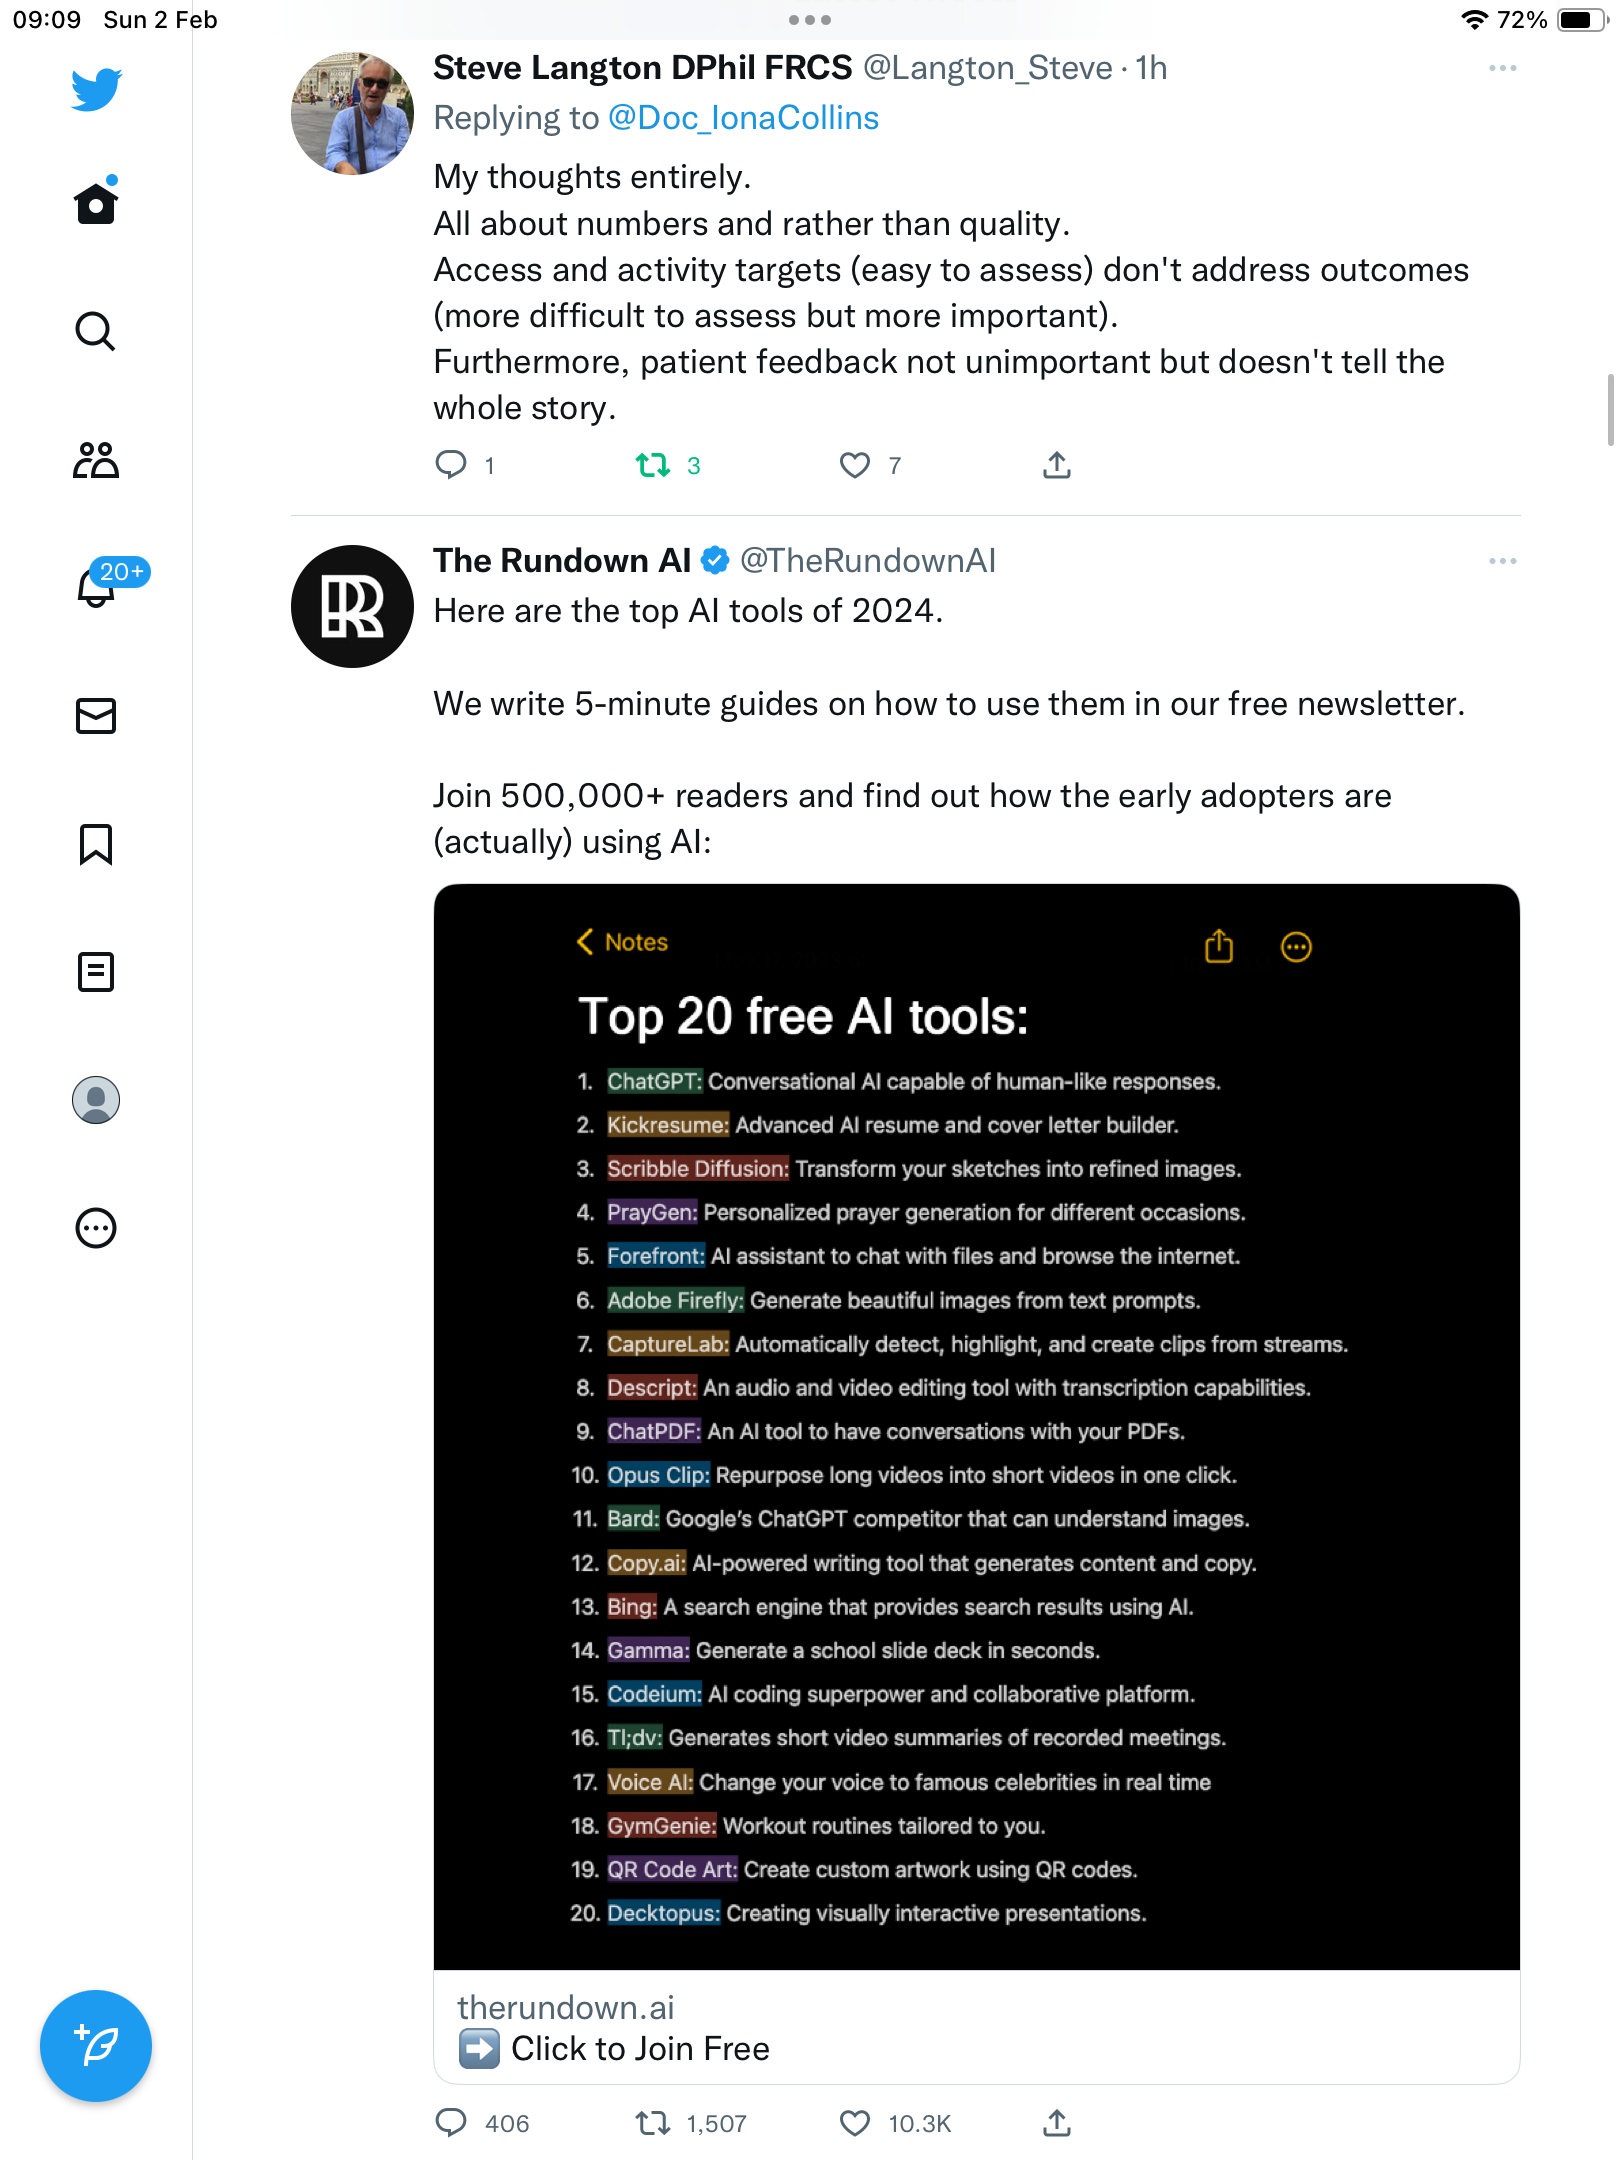This screenshot has width=1620, height=2160.
Task: Expand the sidebar More circle menu
Action: [96, 1228]
